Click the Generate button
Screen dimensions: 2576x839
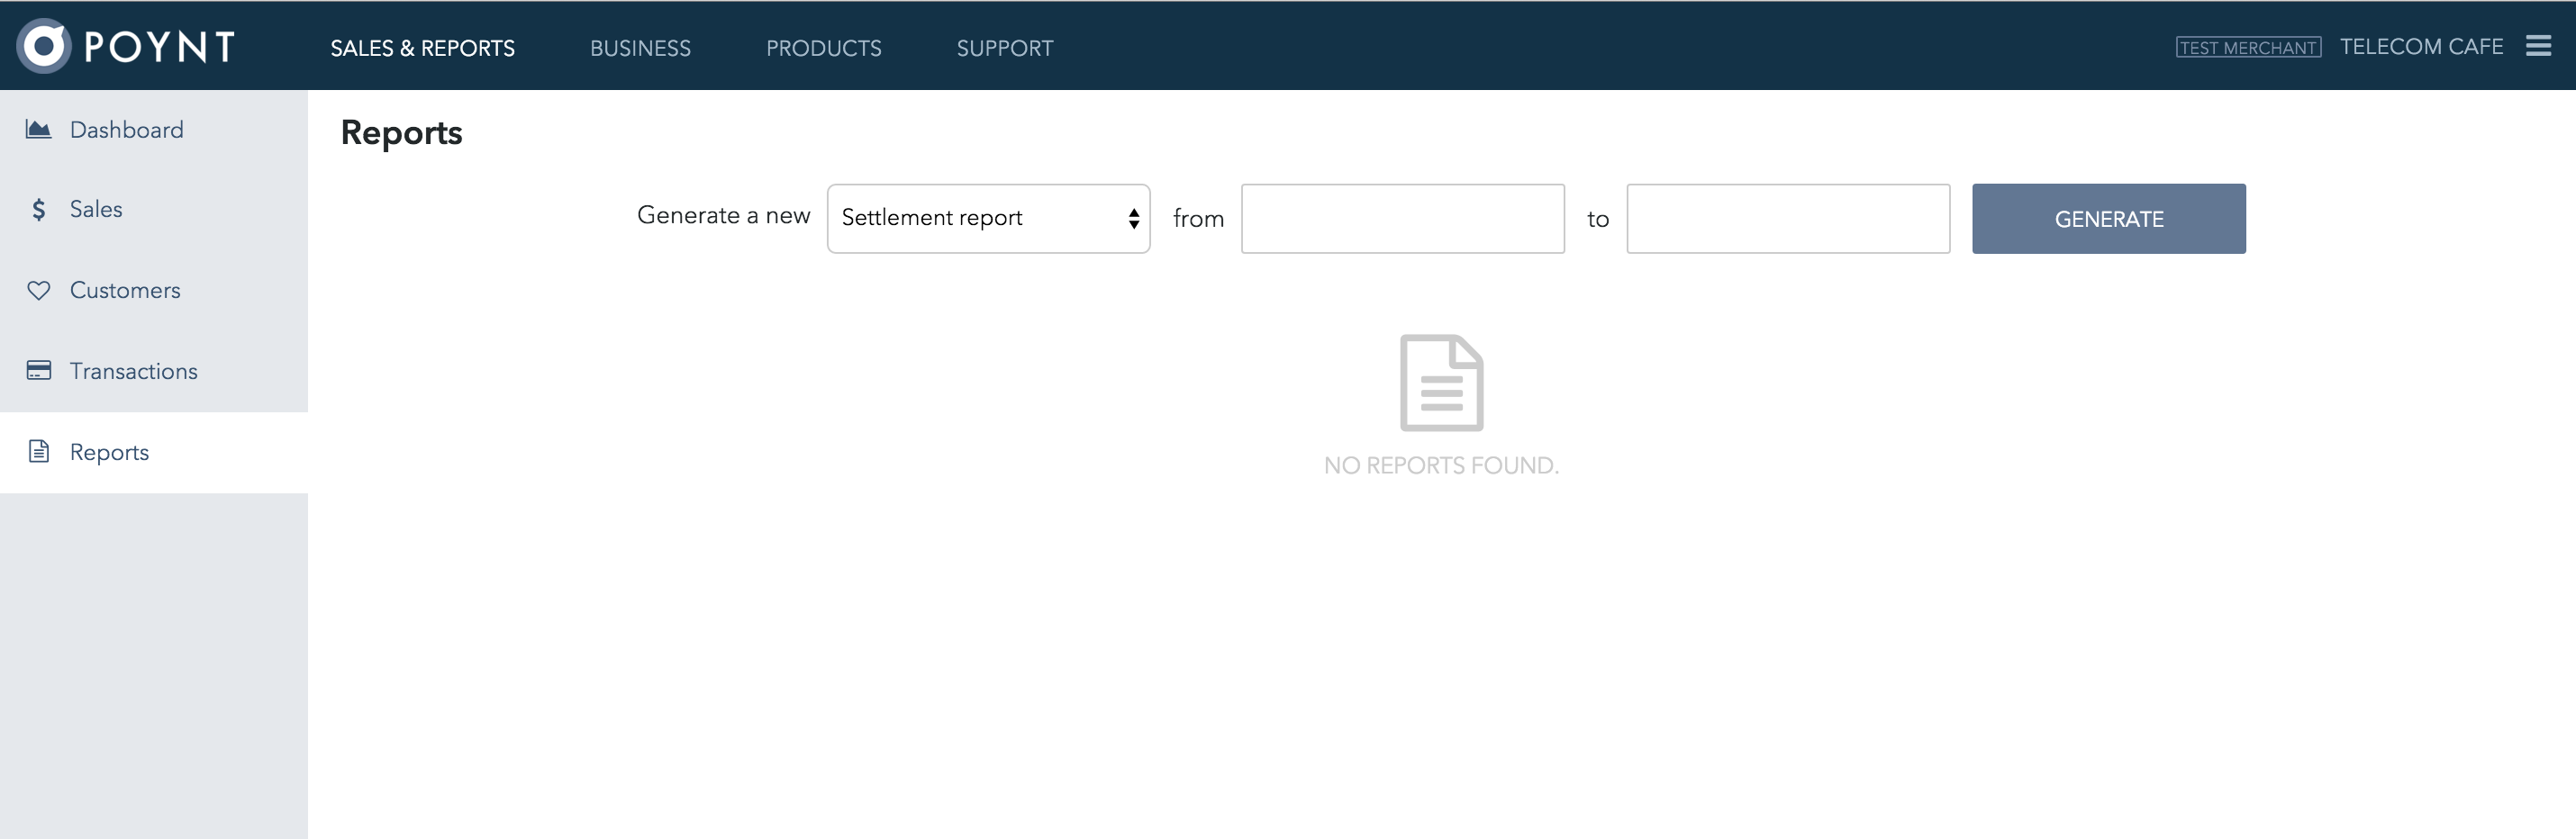[x=2108, y=218]
